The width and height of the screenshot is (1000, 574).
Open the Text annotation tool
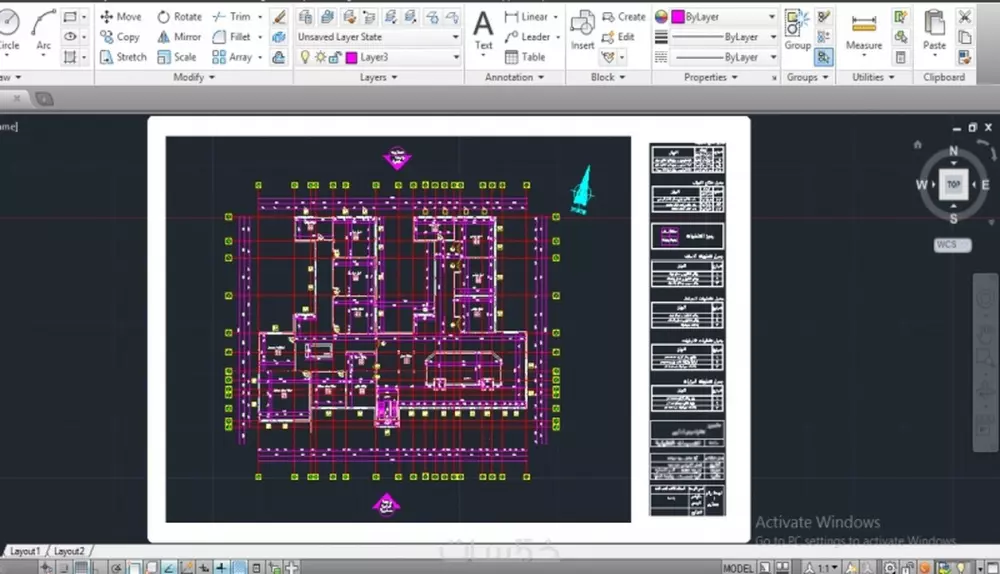(483, 31)
